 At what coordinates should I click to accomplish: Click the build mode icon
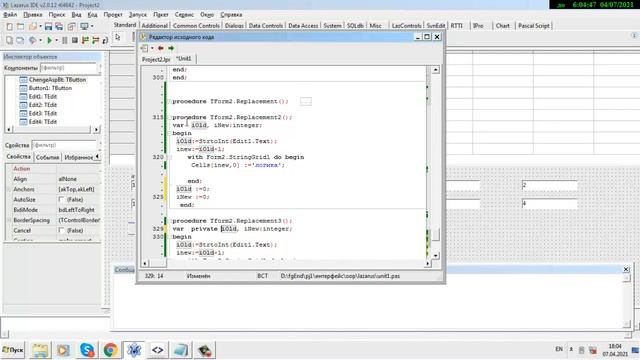coord(32,40)
